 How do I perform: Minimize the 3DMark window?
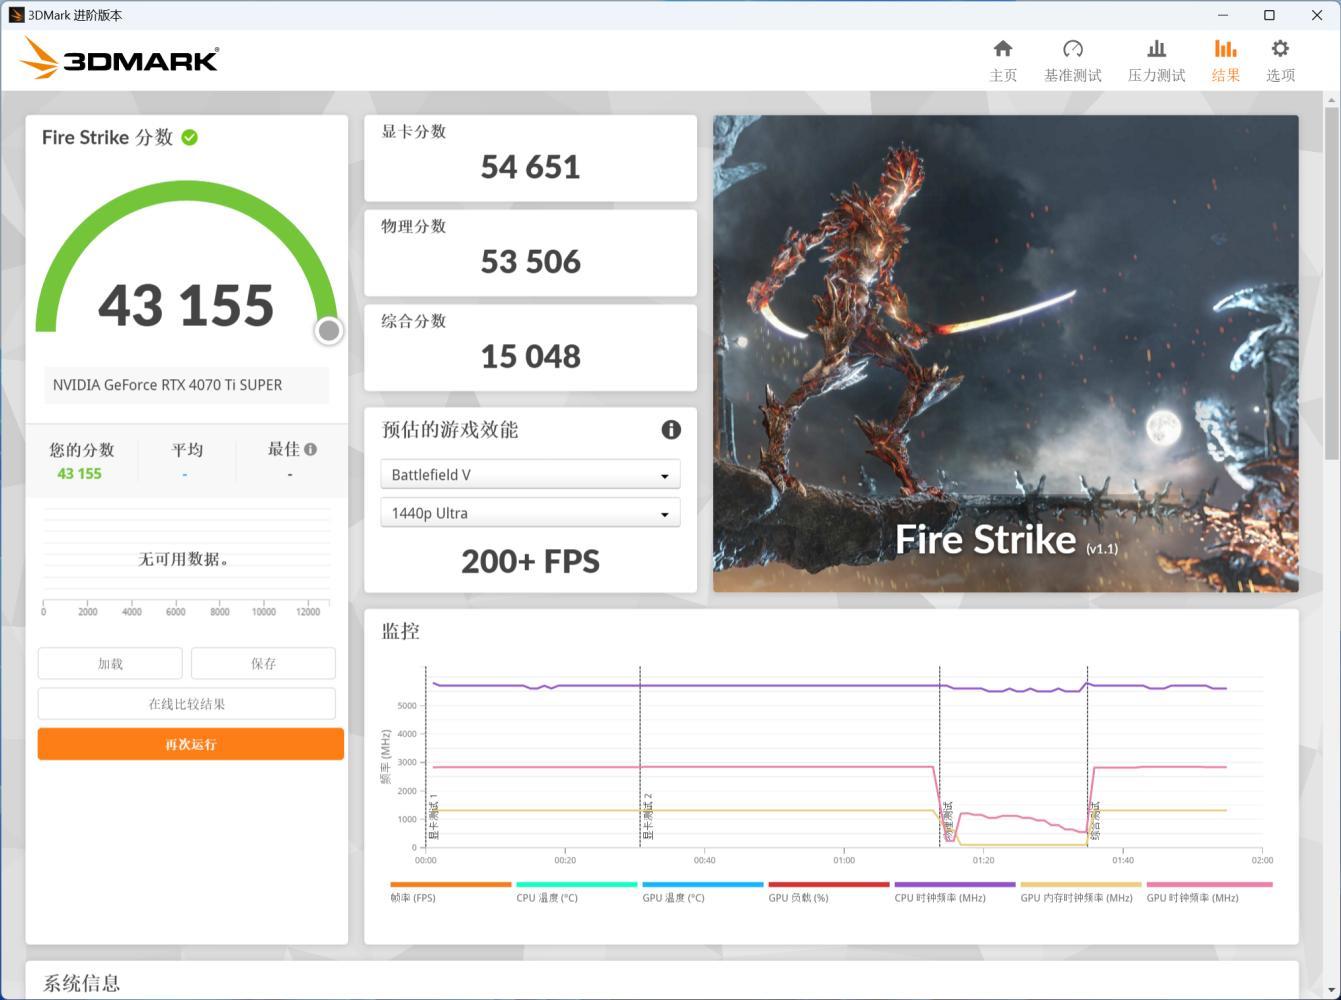pyautogui.click(x=1224, y=15)
